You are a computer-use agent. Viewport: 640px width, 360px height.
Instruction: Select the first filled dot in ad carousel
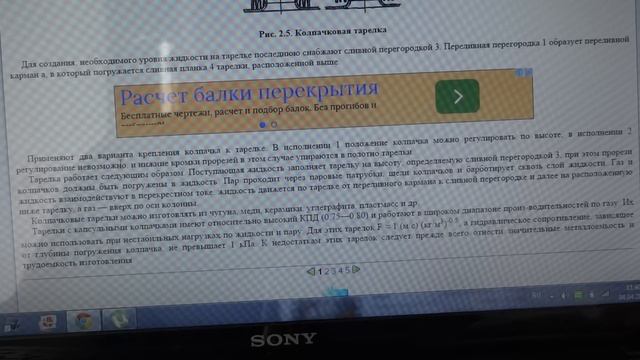262,124
